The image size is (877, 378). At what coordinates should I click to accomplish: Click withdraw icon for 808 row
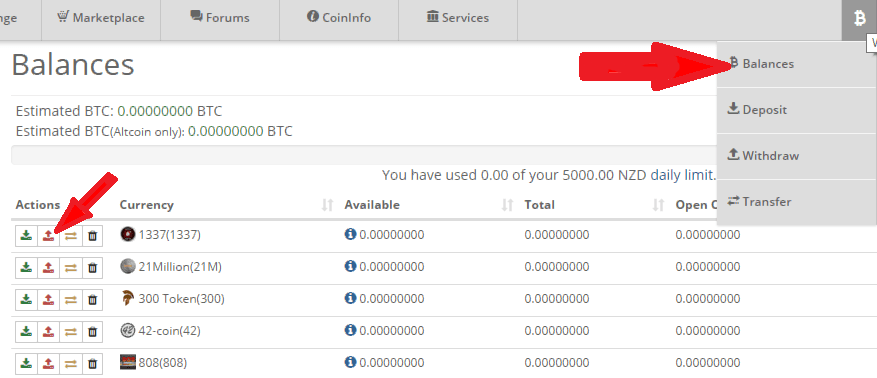pyautogui.click(x=48, y=363)
